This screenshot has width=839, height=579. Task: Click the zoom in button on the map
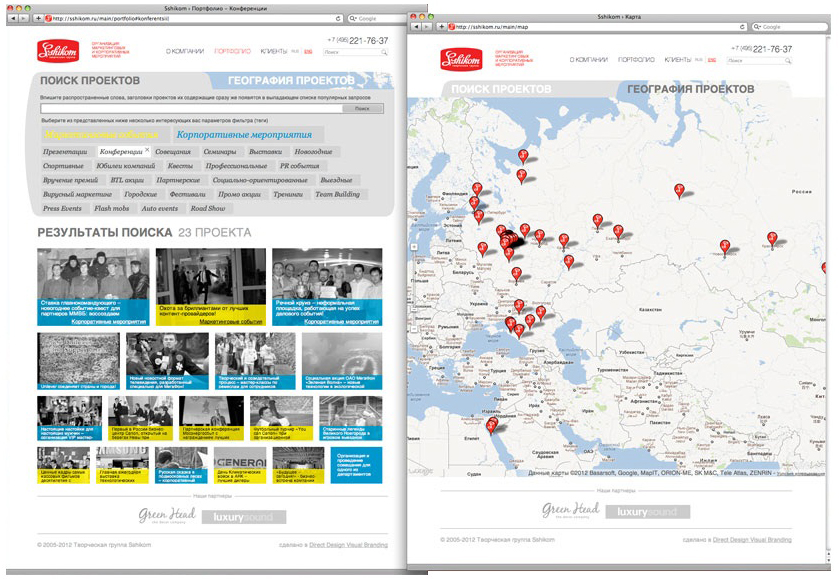tap(414, 247)
